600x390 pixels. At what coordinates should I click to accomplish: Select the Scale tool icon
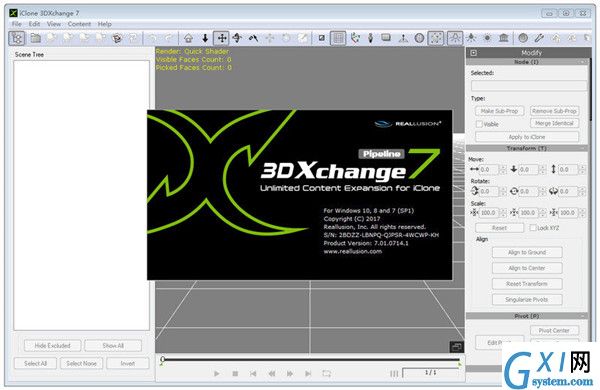(x=253, y=38)
